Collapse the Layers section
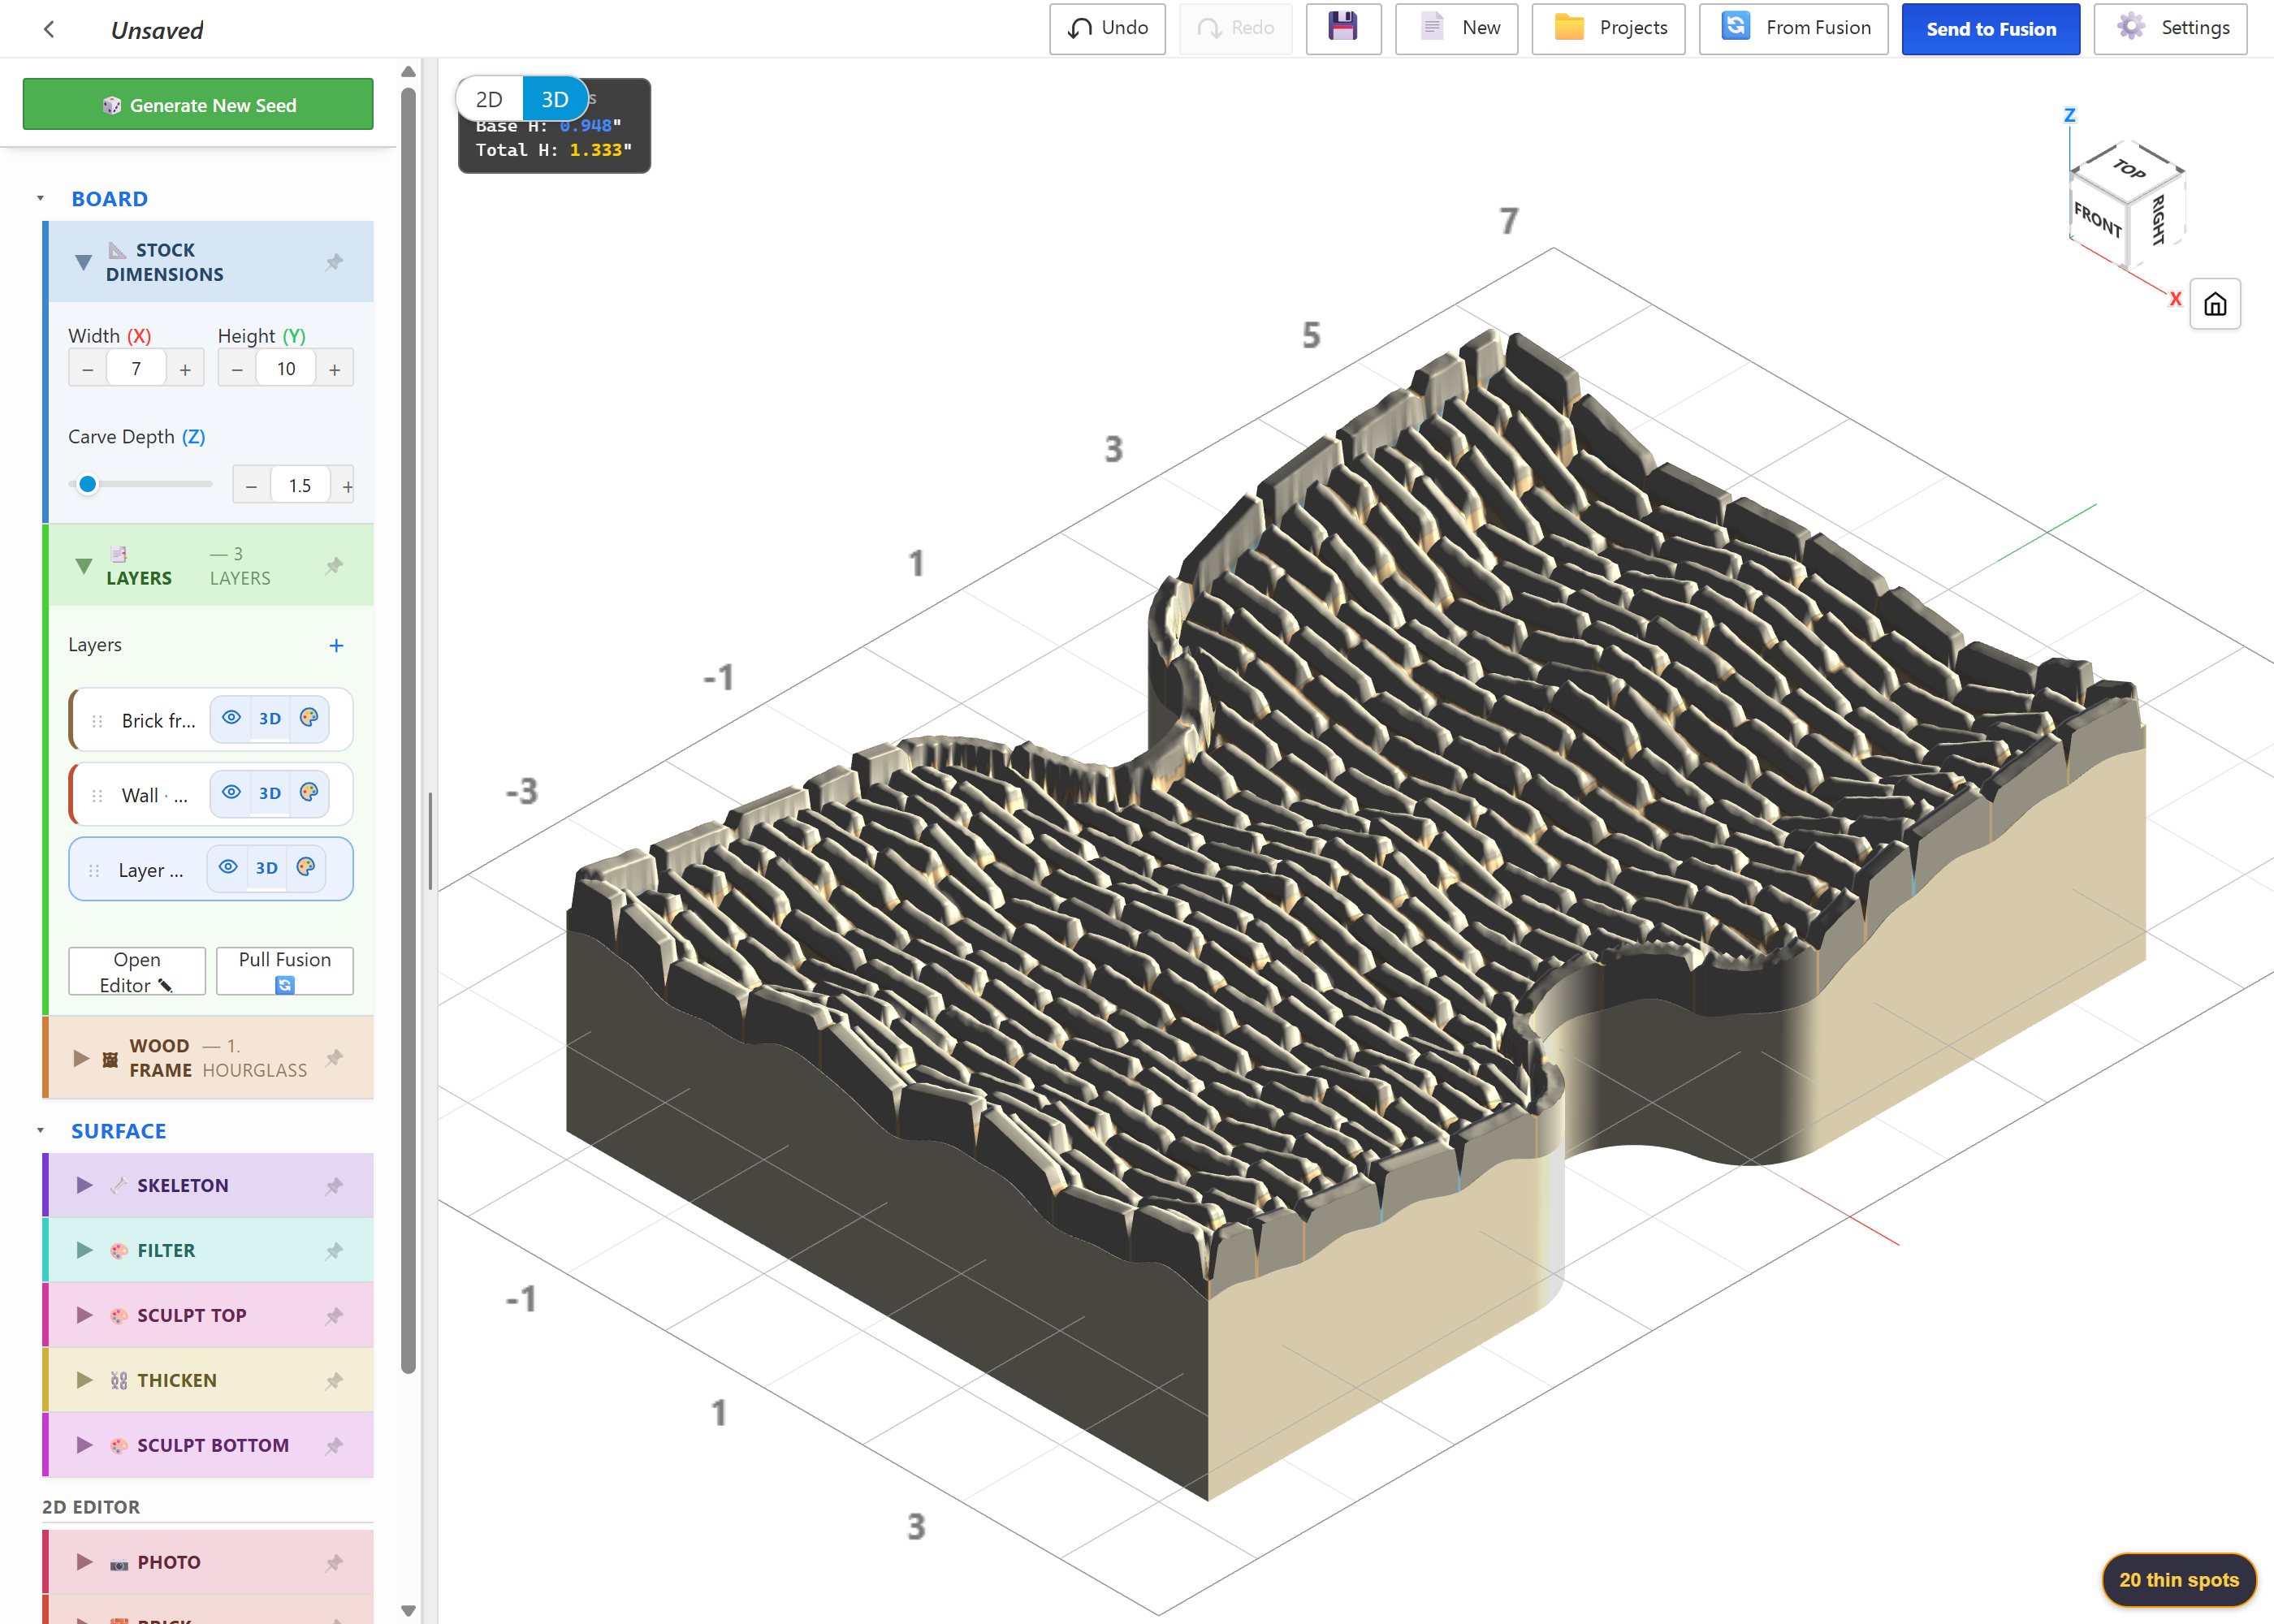Viewport: 2274px width, 1624px height. (84, 566)
